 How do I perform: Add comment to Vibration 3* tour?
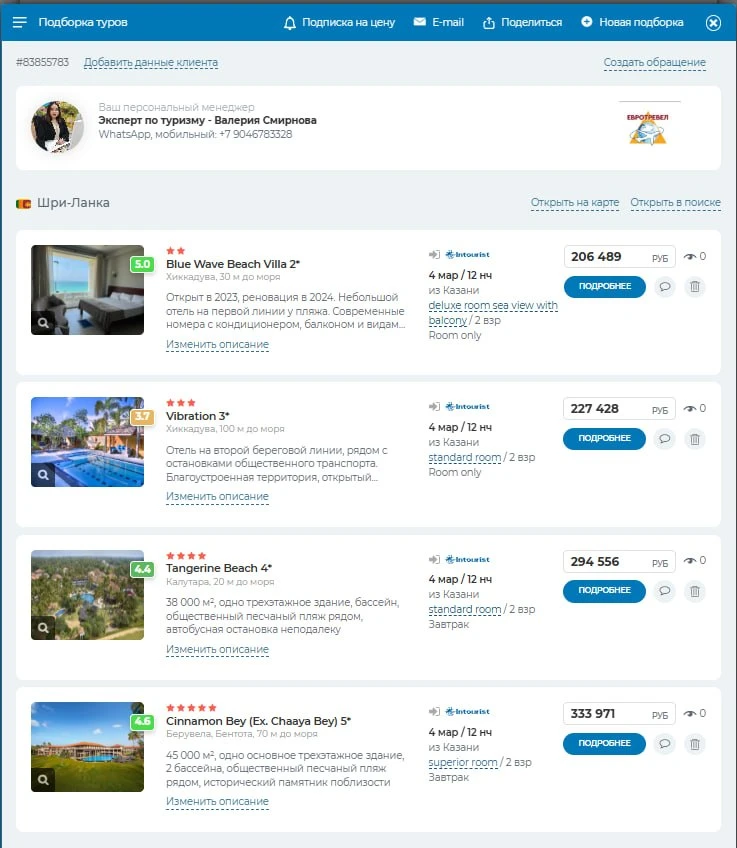click(665, 439)
